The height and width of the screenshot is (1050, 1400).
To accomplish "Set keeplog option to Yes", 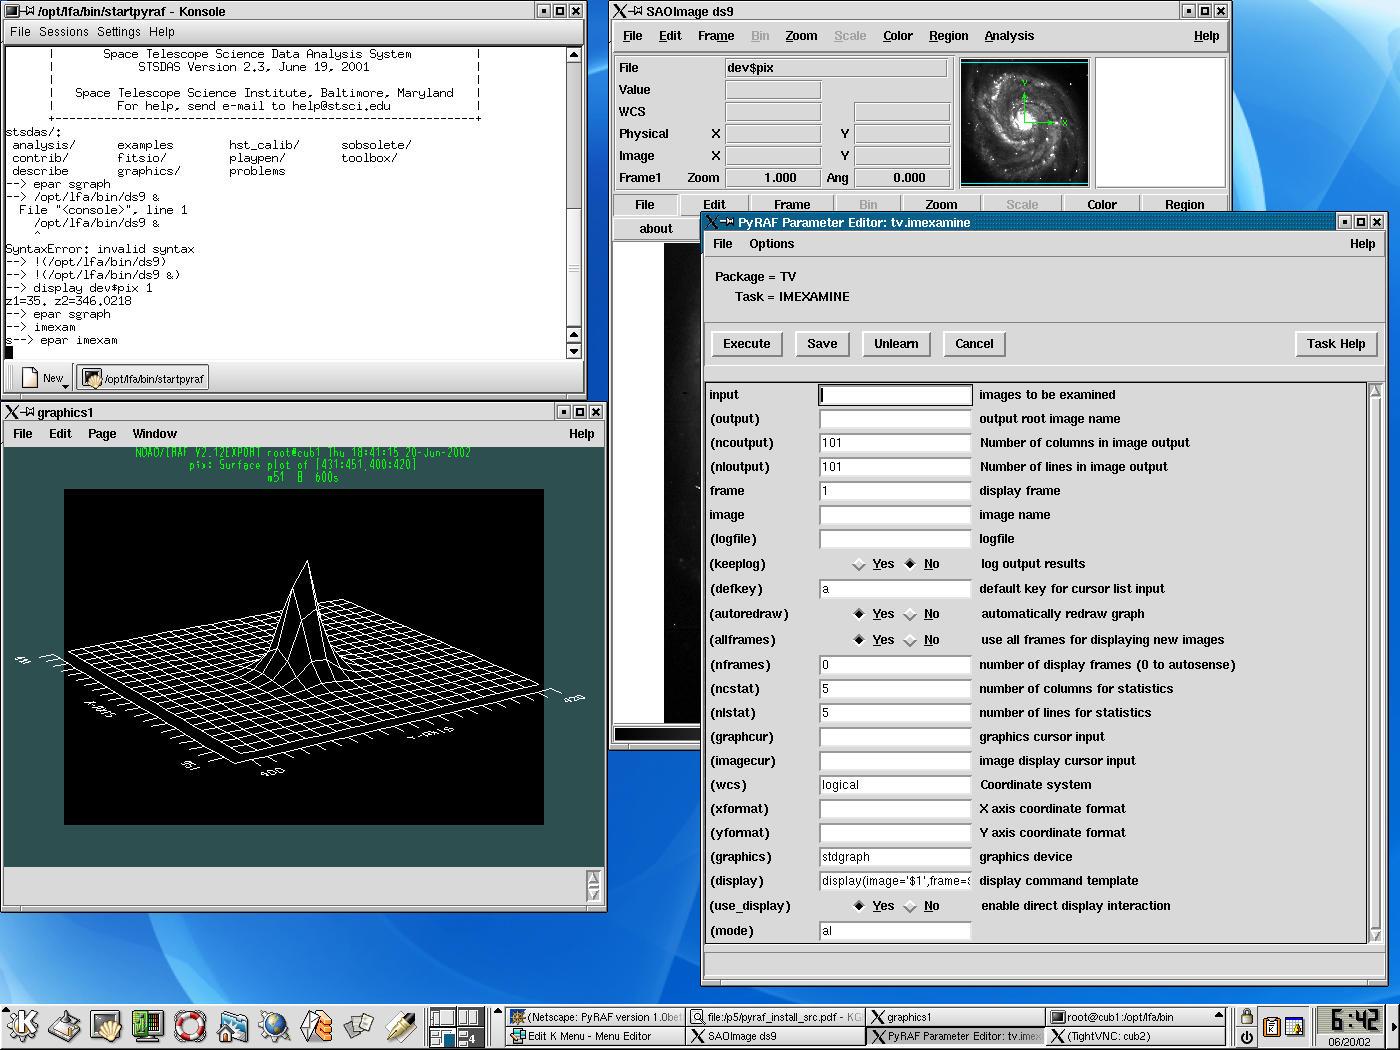I will tap(859, 564).
